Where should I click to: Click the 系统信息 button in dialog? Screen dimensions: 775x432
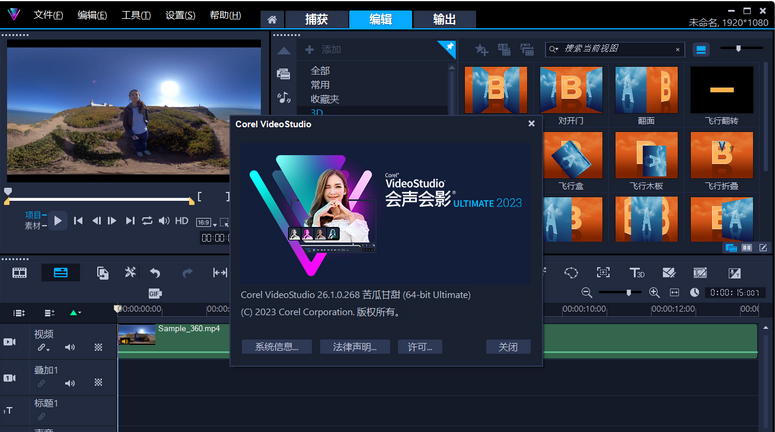click(277, 347)
